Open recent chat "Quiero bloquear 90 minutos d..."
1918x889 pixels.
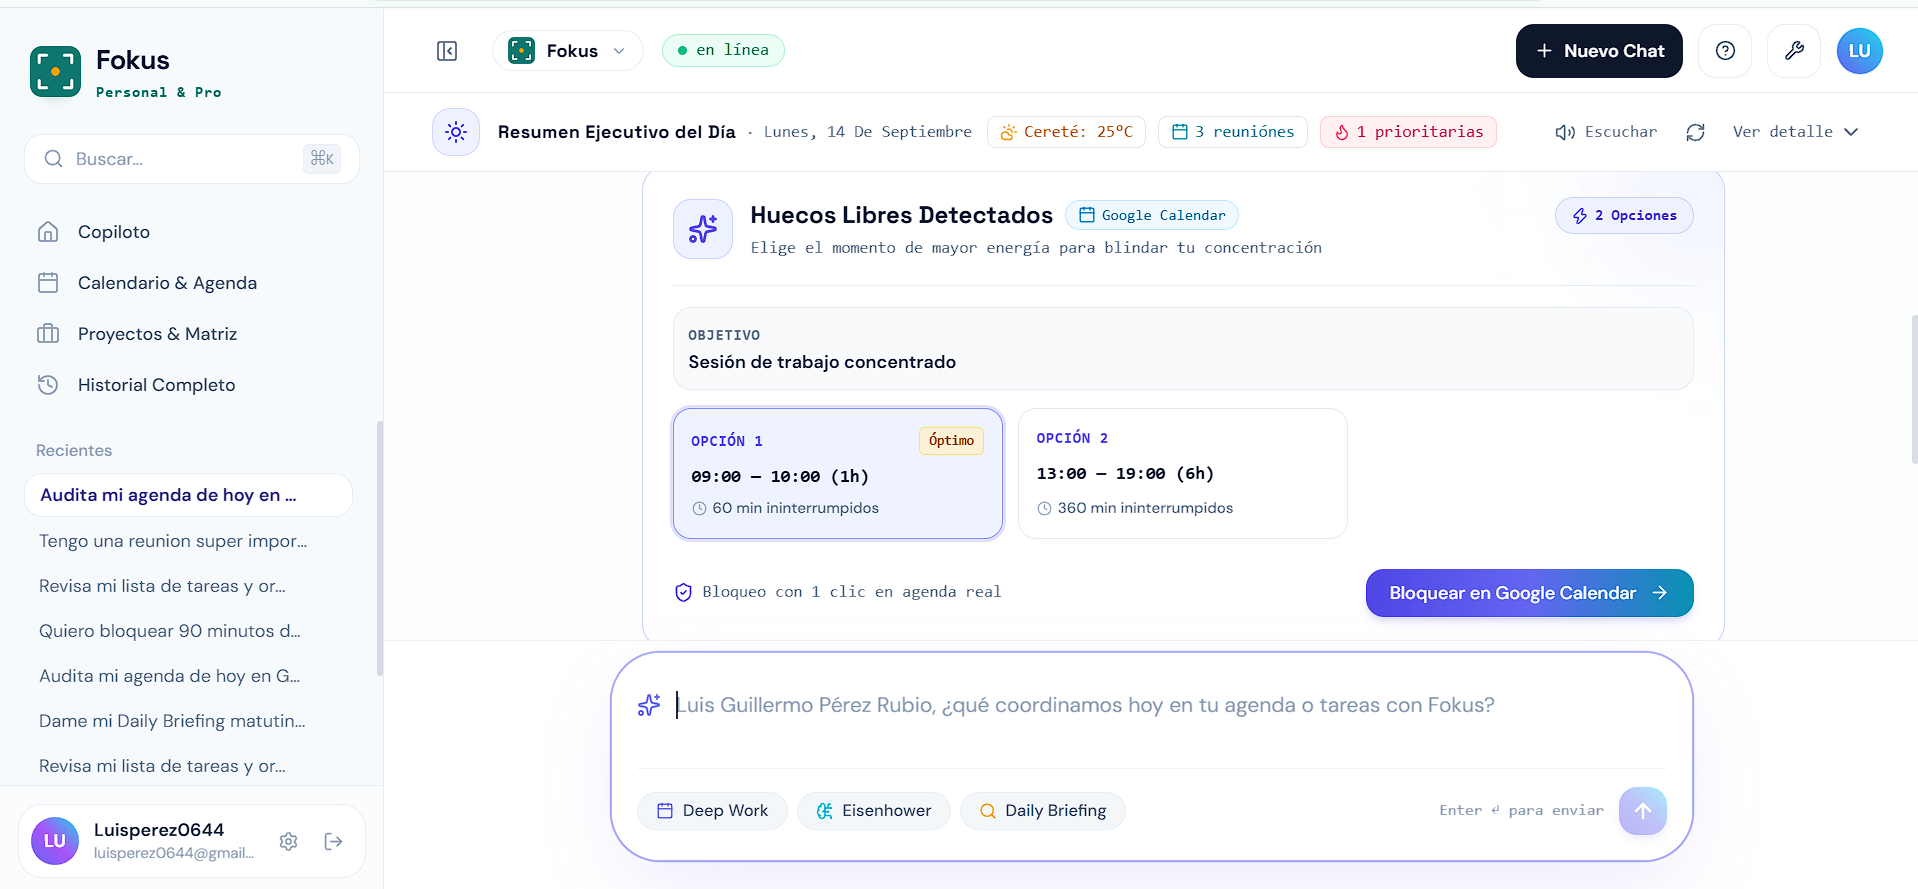click(188, 631)
